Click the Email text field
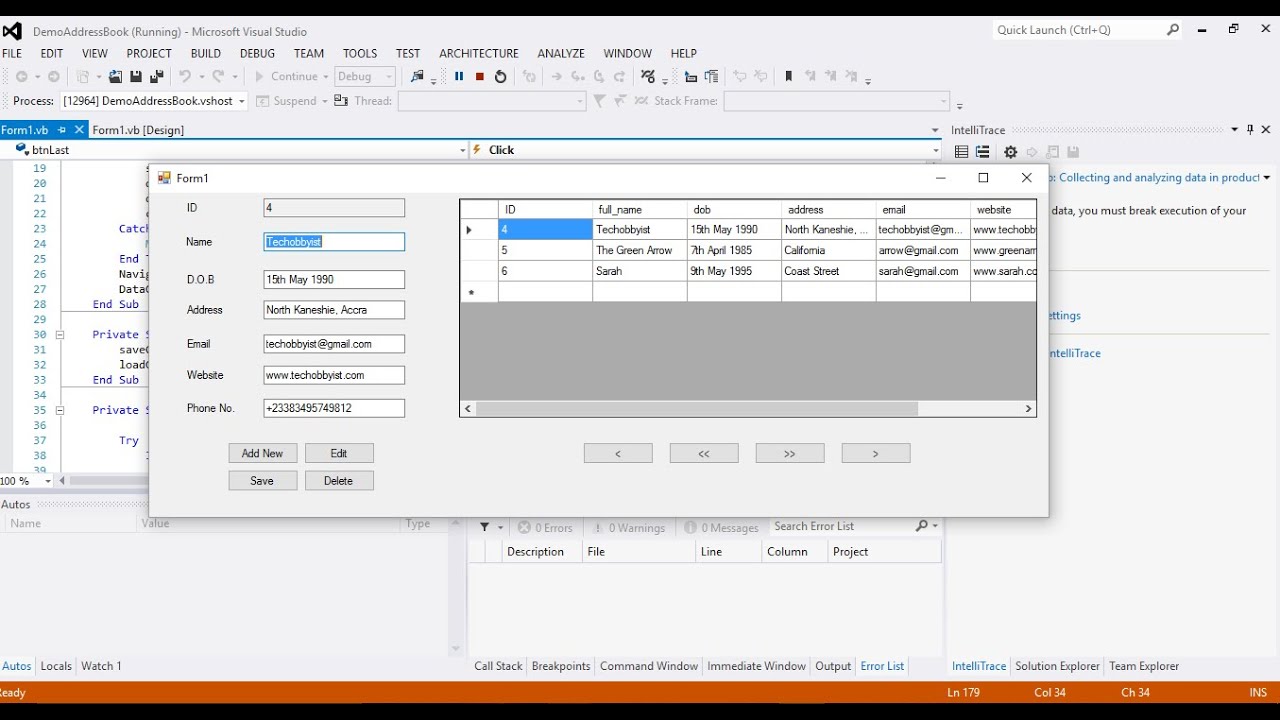Image resolution: width=1280 pixels, height=720 pixels. 334,344
